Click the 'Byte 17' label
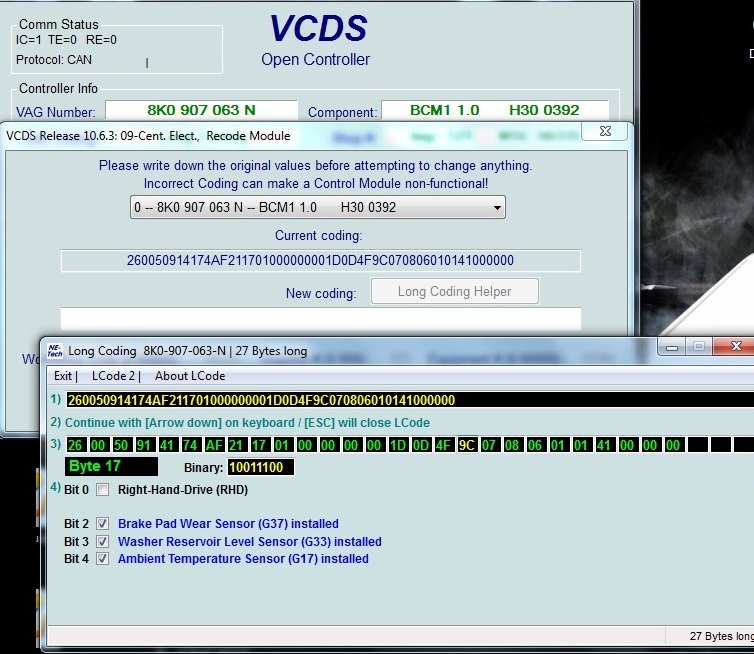The height and width of the screenshot is (654, 754). (111, 466)
